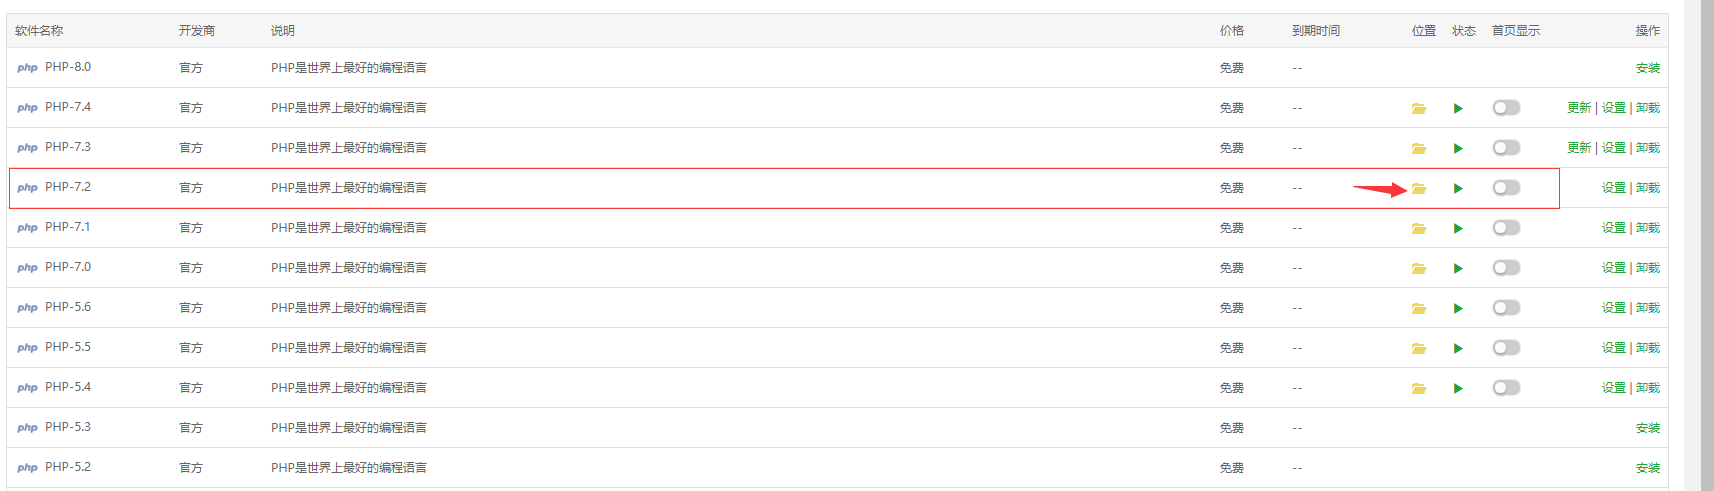Enable homepage display switch for PHP-7.2
Viewport: 1714px width, 491px height.
coord(1506,188)
